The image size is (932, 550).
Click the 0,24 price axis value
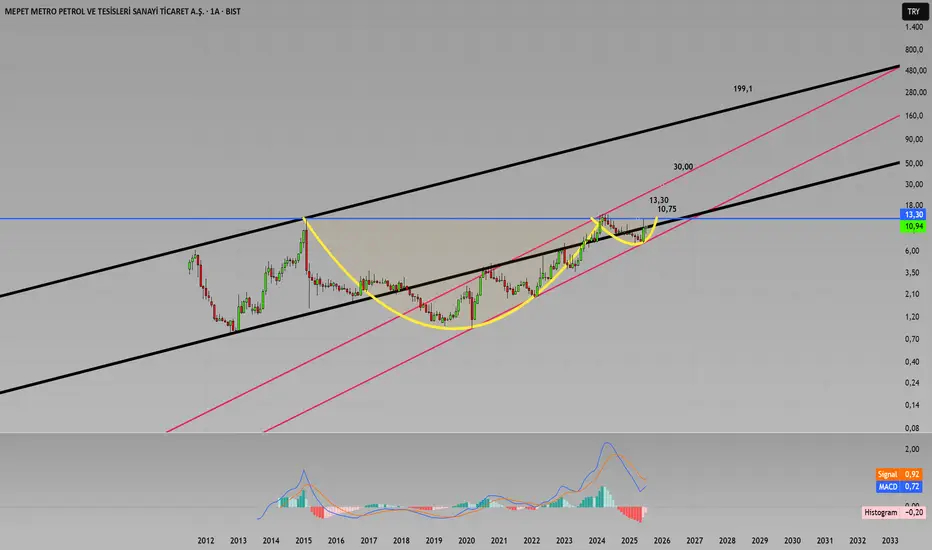pos(912,383)
